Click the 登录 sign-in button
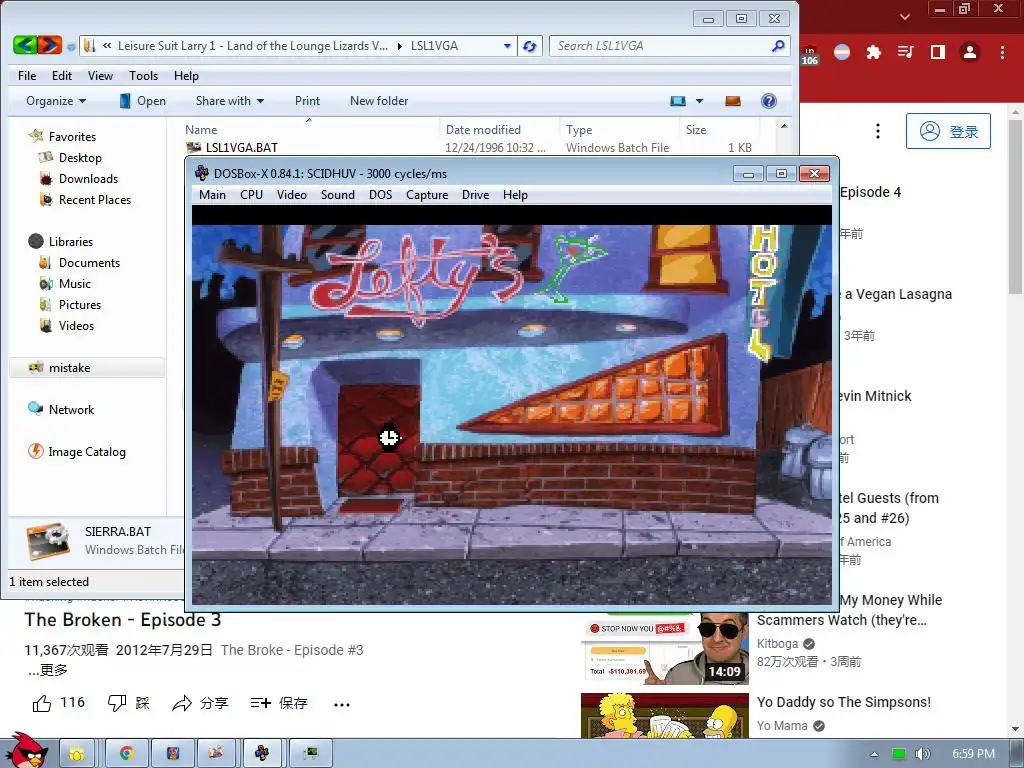 pyautogui.click(x=948, y=131)
